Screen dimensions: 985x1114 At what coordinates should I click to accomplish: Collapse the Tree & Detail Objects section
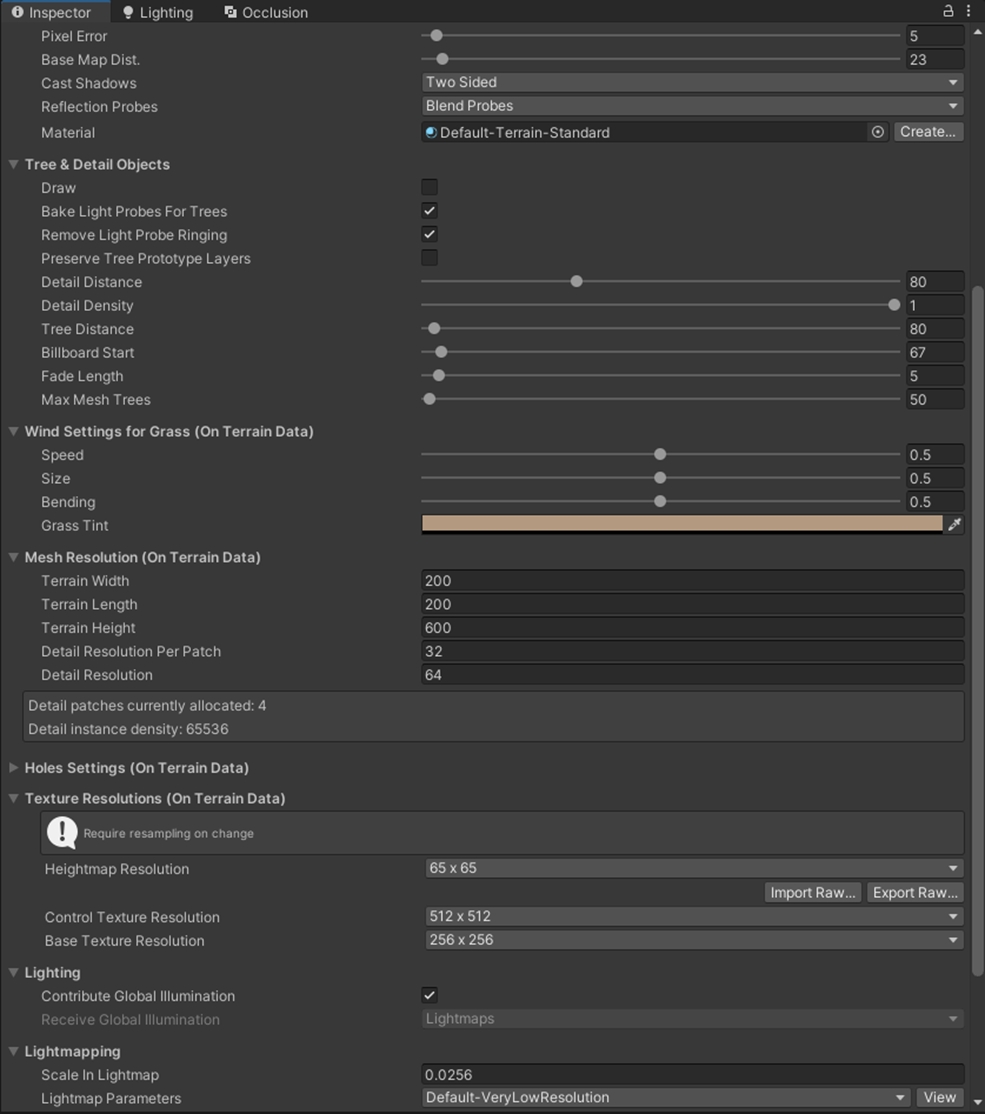14,164
